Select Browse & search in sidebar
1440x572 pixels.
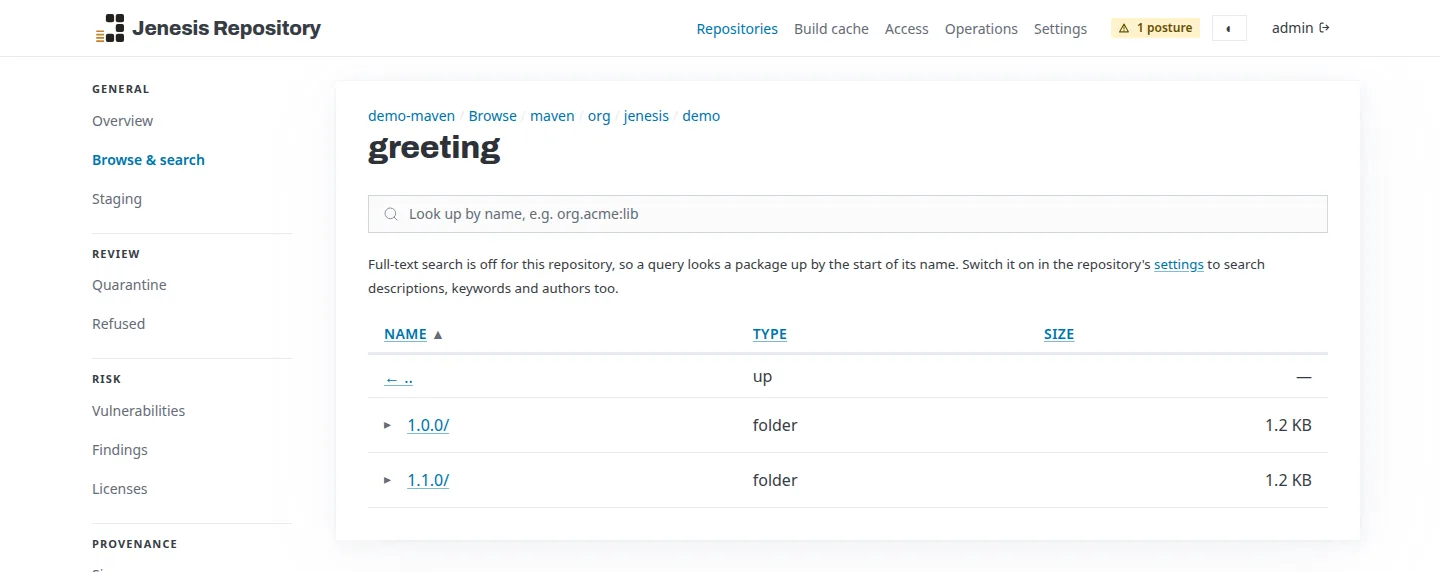coord(148,160)
